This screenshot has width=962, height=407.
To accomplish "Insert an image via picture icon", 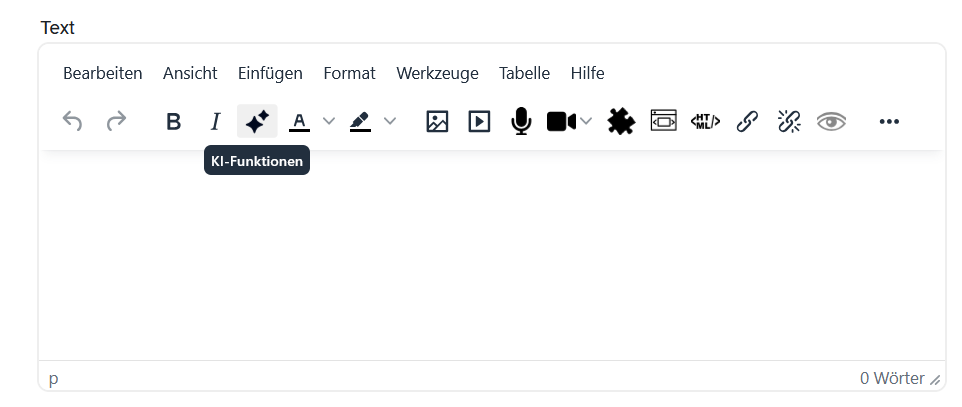I will [x=437, y=122].
